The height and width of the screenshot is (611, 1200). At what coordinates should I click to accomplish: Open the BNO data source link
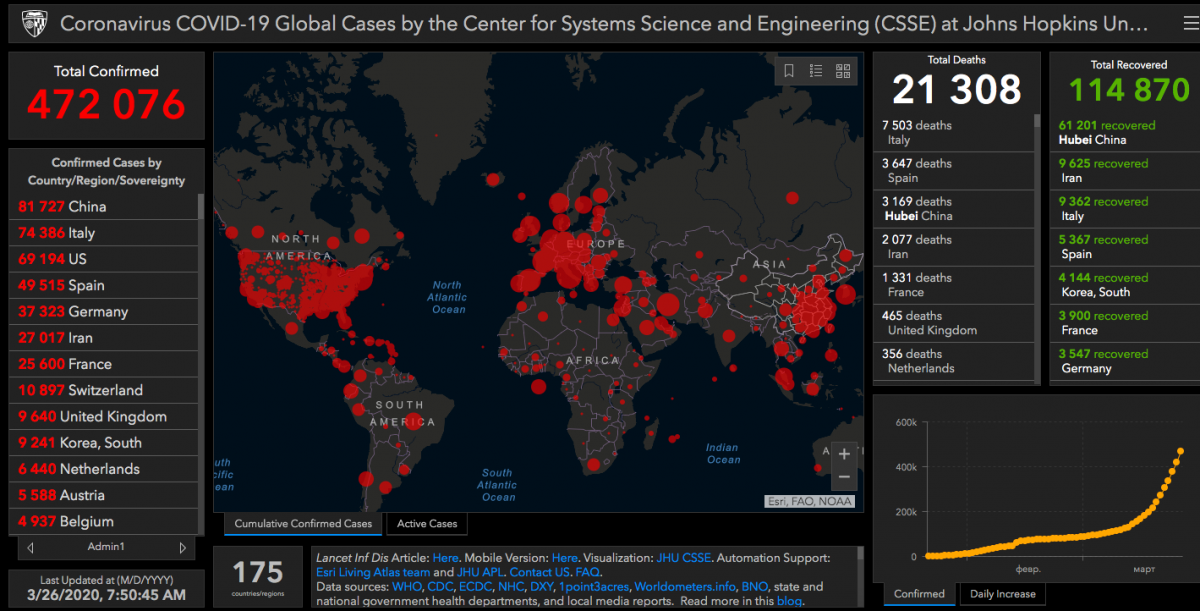pyautogui.click(x=754, y=586)
